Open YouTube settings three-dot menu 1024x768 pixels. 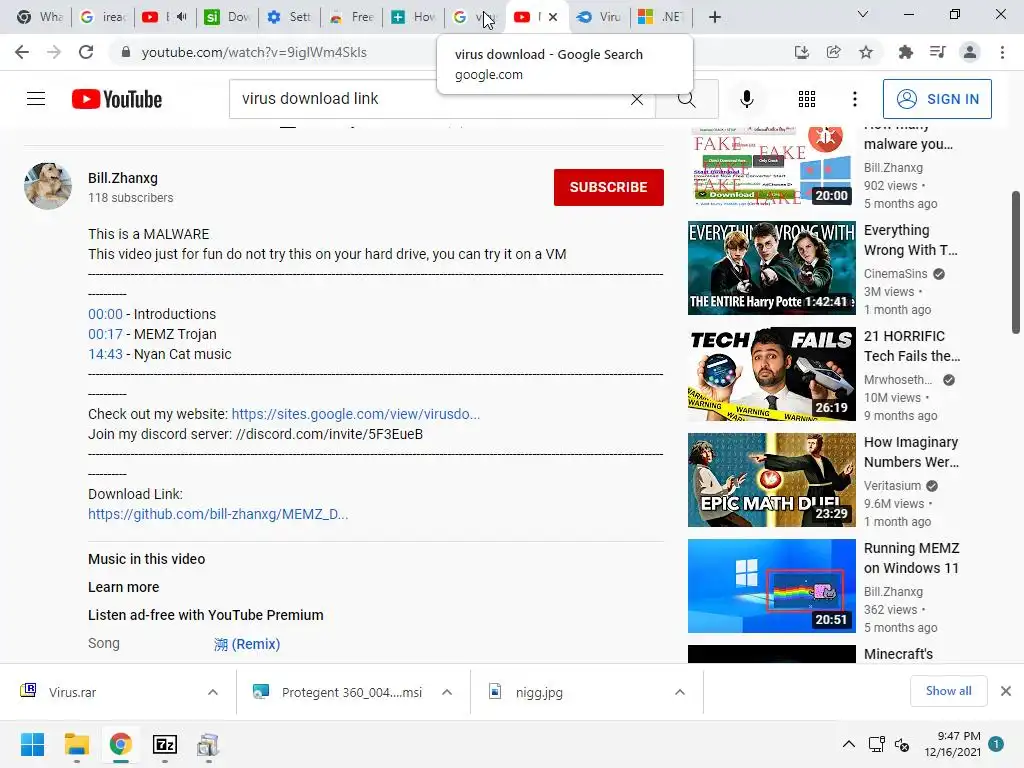tap(855, 99)
